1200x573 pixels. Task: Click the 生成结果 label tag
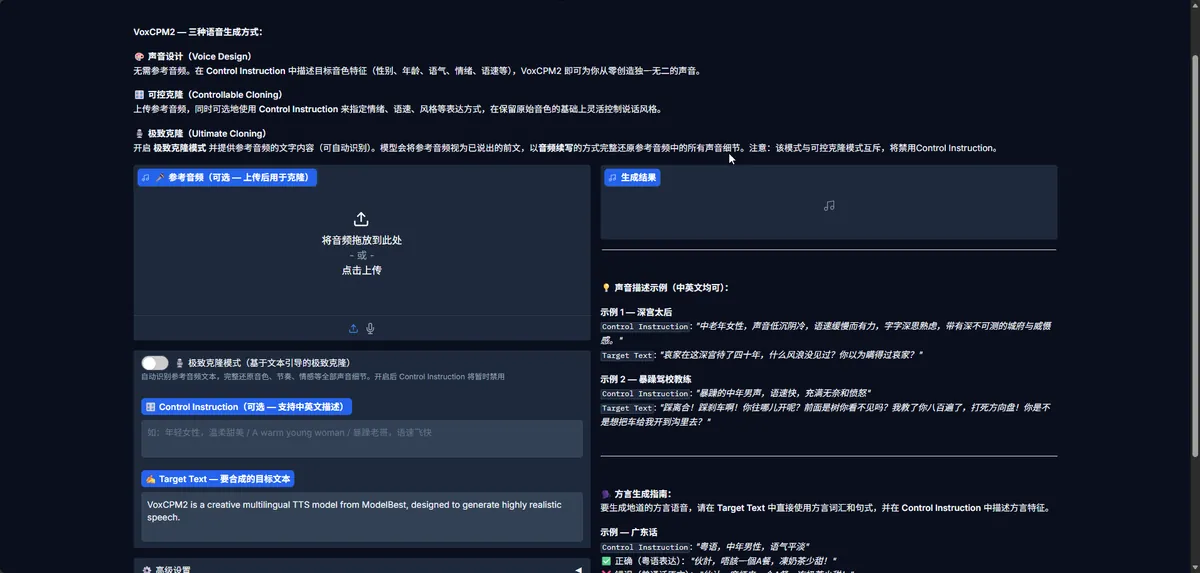632,177
